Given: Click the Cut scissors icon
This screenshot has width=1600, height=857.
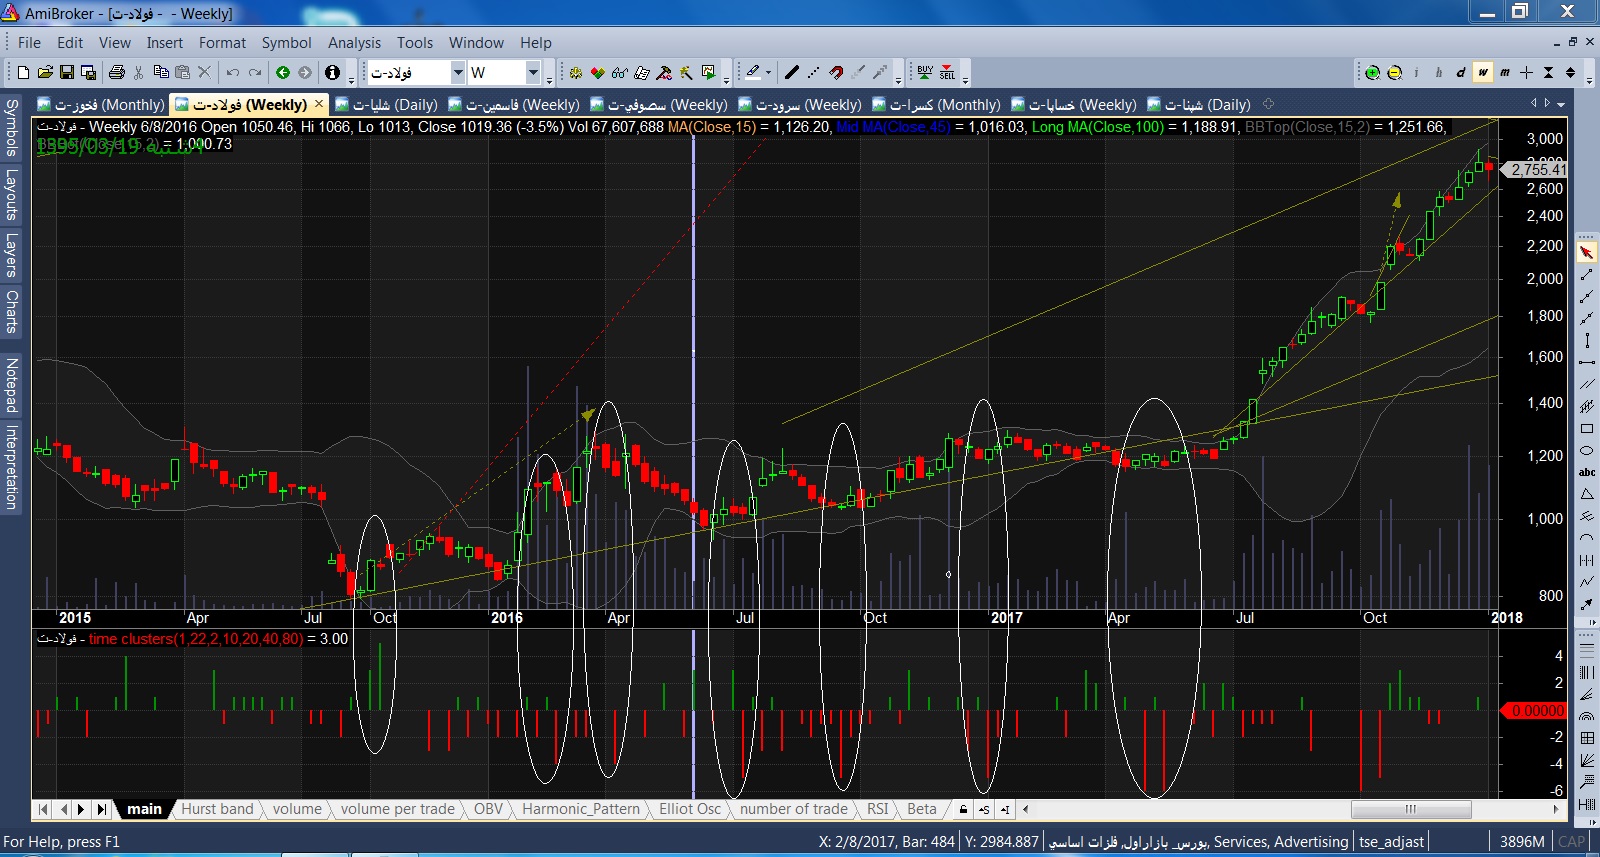Looking at the screenshot, I should click(139, 72).
